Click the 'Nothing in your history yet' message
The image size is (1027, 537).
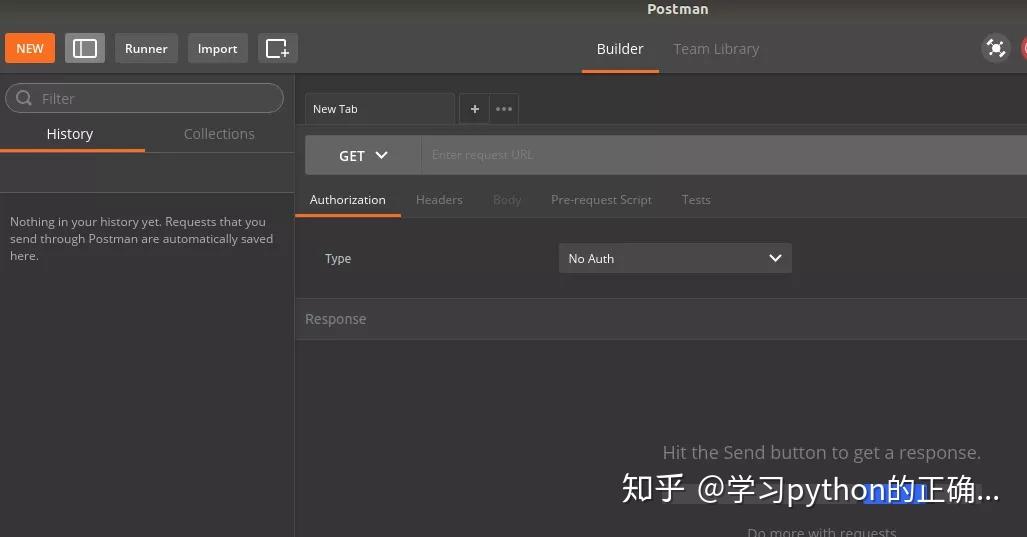[141, 239]
